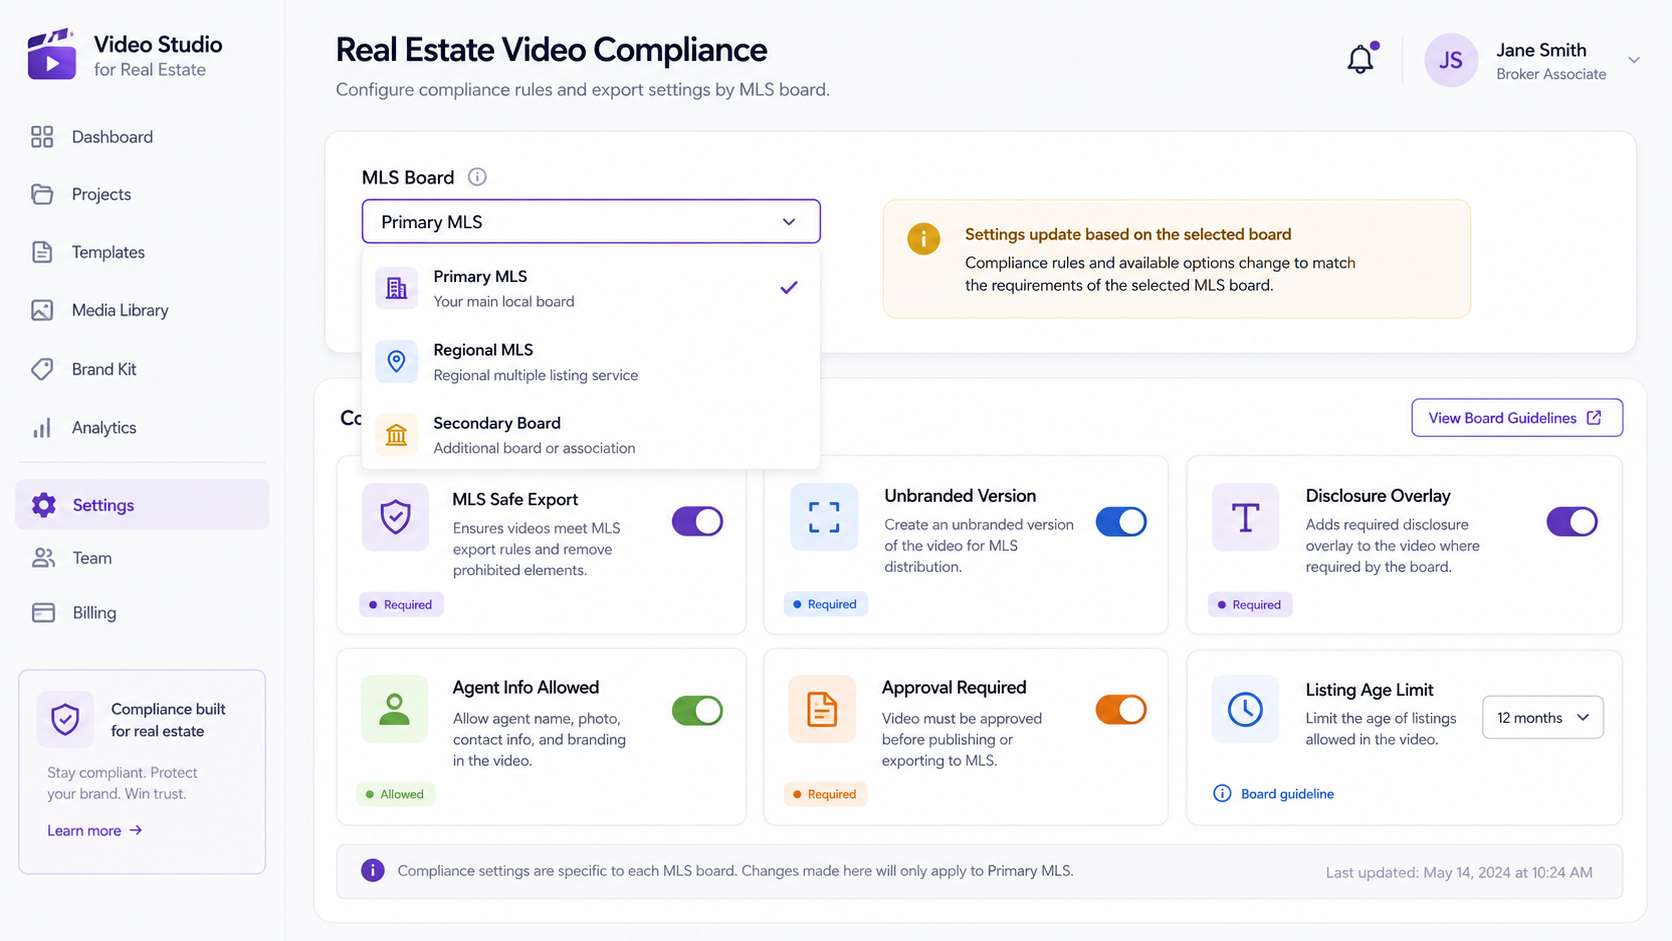The height and width of the screenshot is (941, 1672).
Task: Click the Disclosure Overlay T icon
Action: pyautogui.click(x=1245, y=517)
